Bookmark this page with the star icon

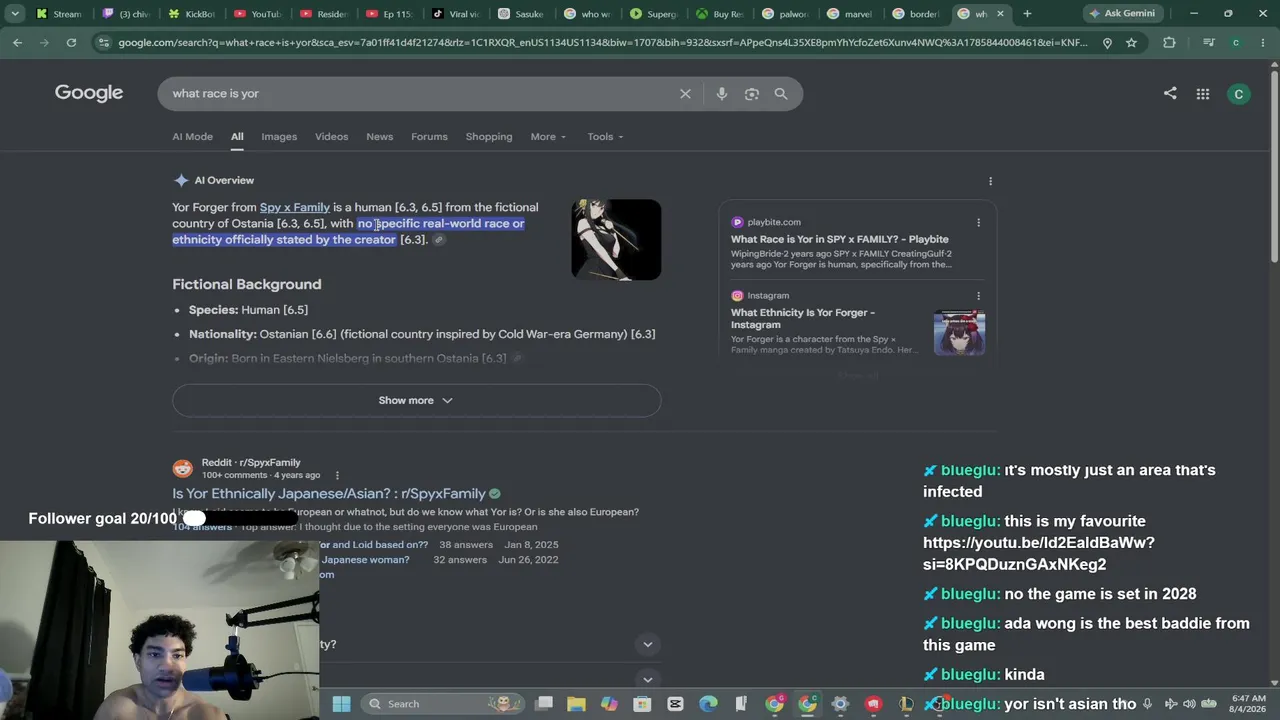1131,43
